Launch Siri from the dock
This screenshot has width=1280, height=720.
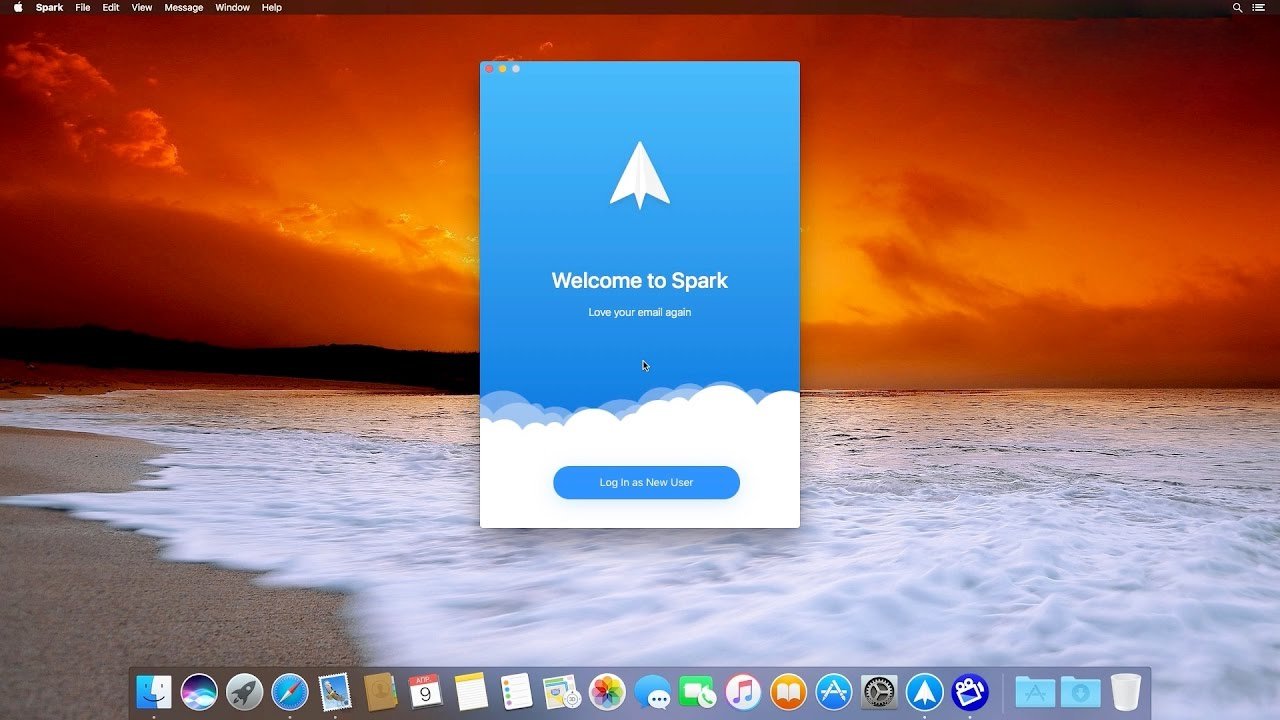point(199,691)
